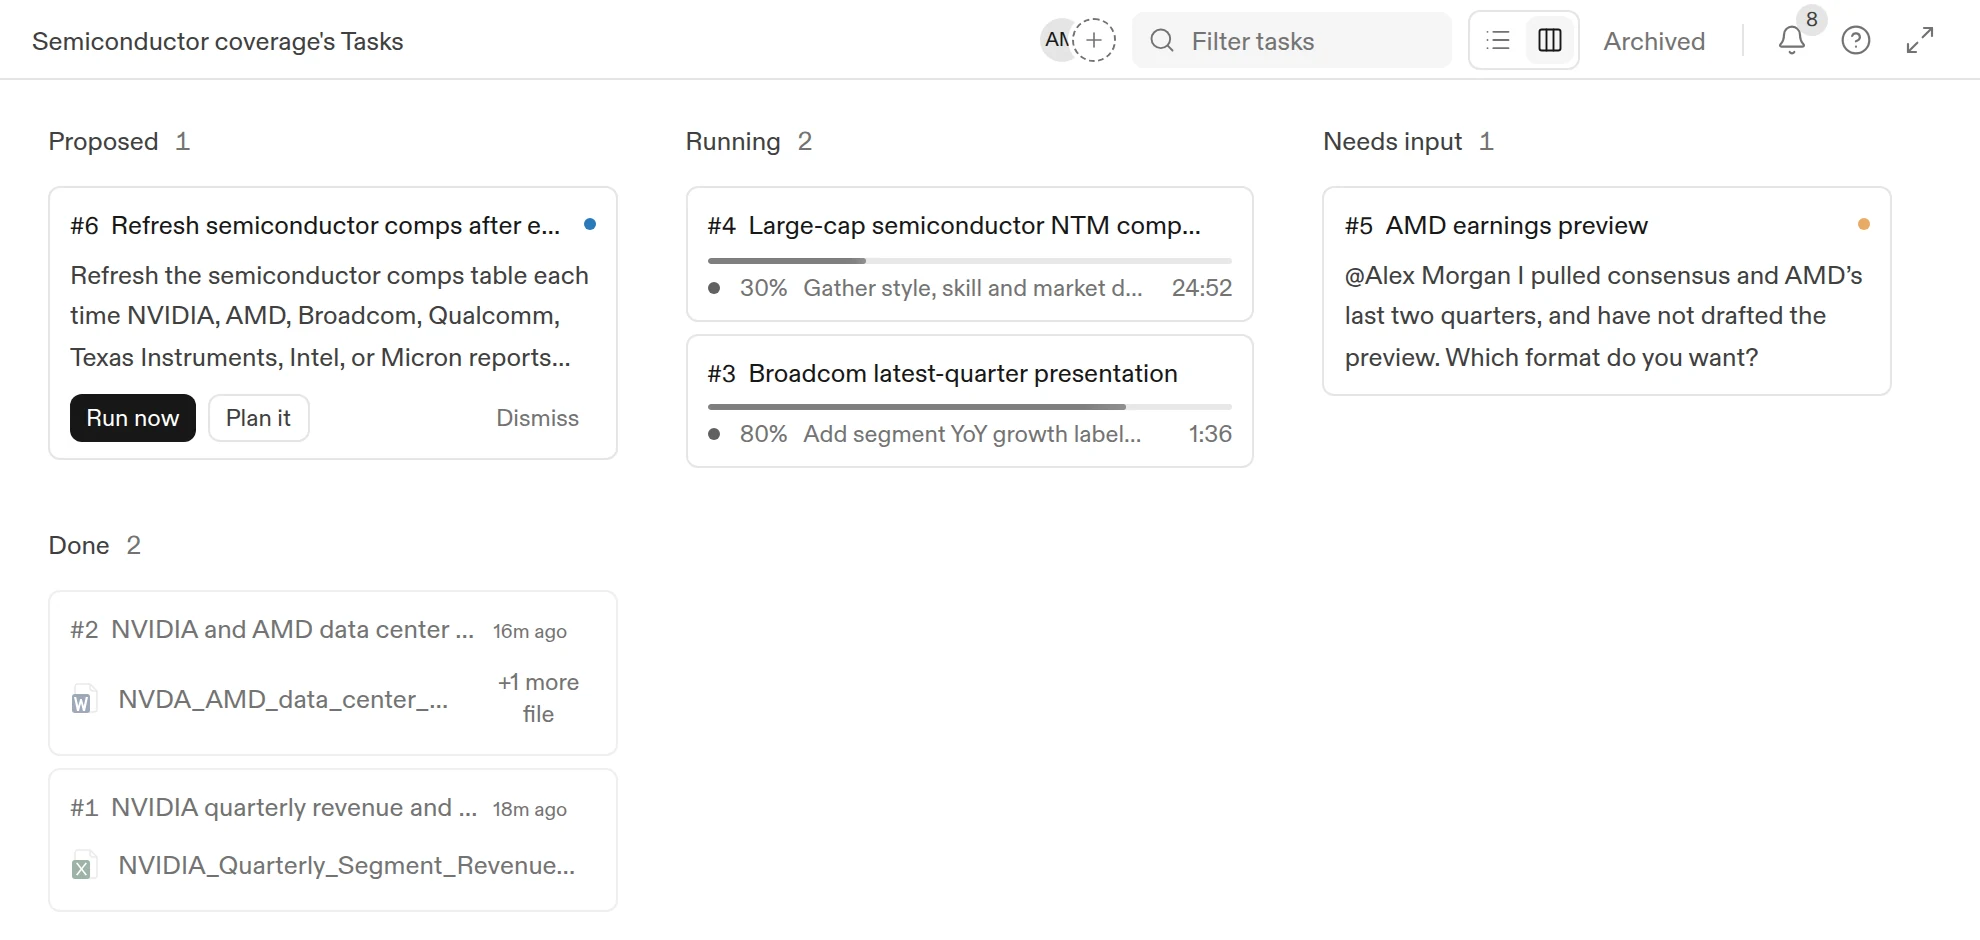Click the 16m ago timestamp
1980x940 pixels.
pyautogui.click(x=529, y=631)
